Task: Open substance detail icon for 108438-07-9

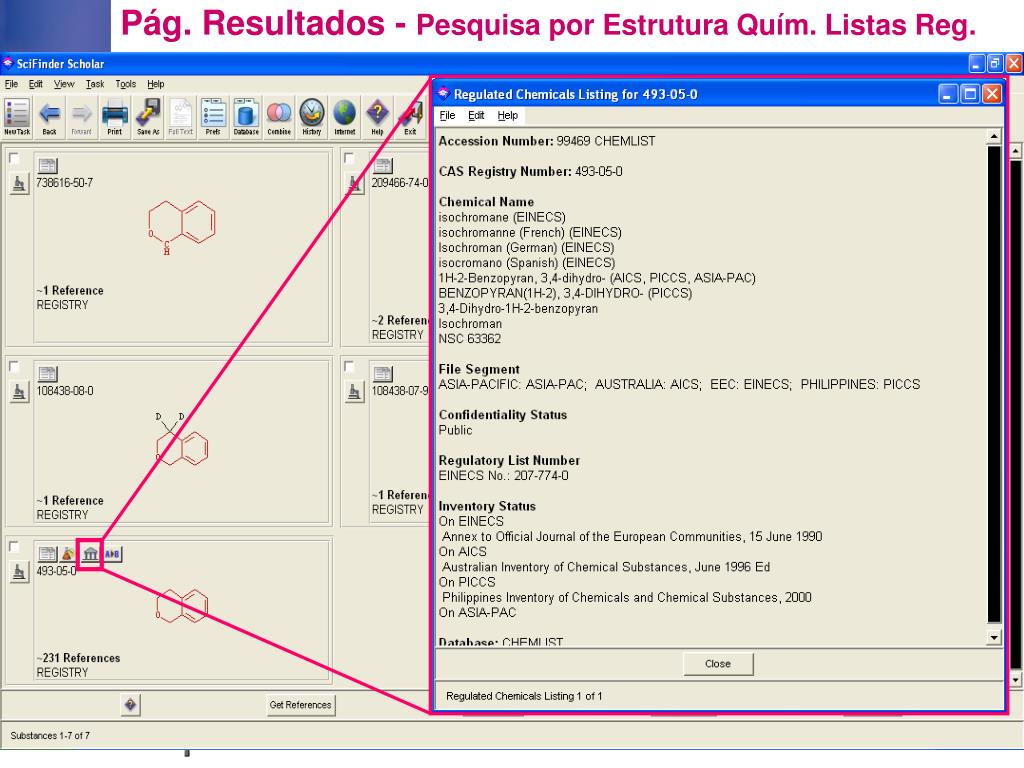Action: 383,374
